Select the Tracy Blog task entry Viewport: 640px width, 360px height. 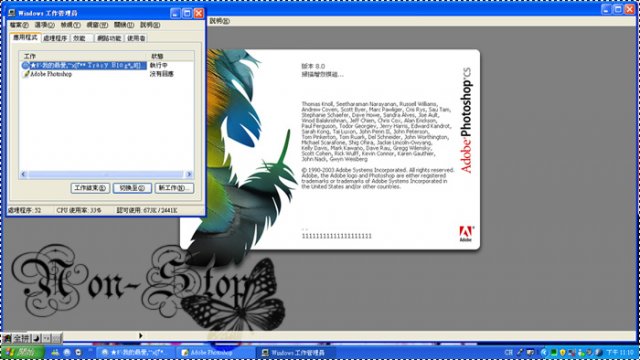tap(84, 65)
